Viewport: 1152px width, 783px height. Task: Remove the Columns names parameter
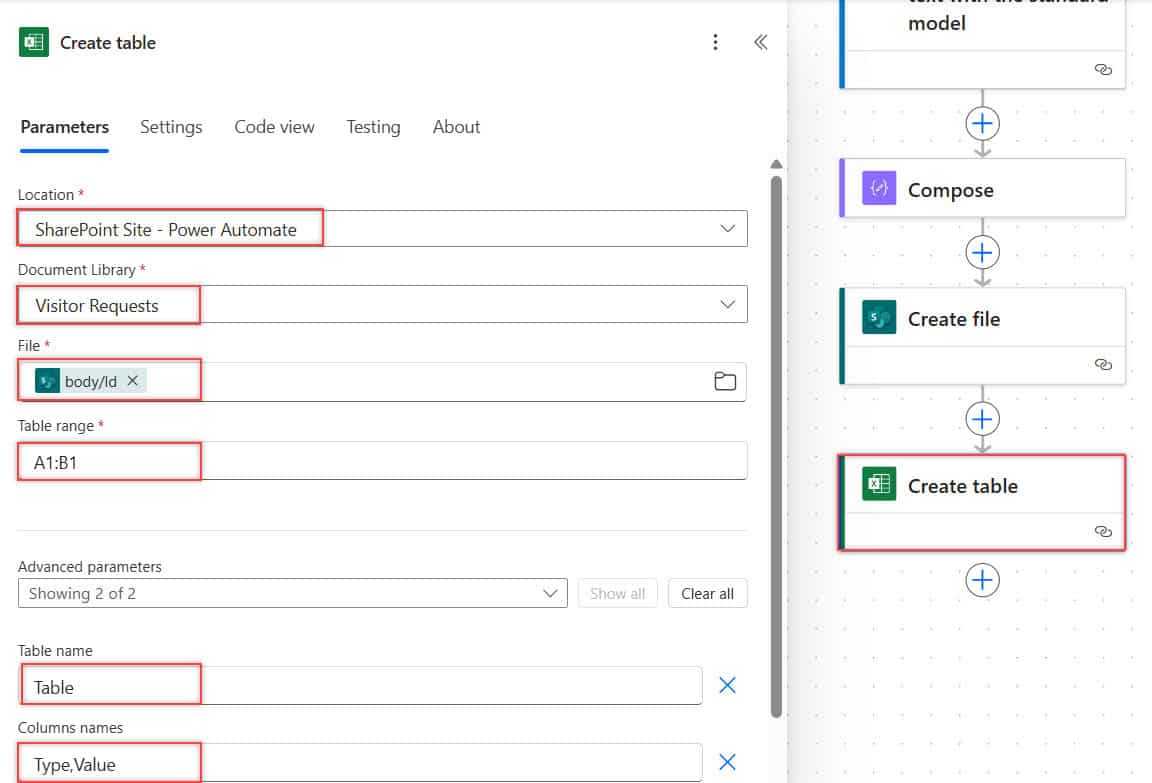coord(727,762)
